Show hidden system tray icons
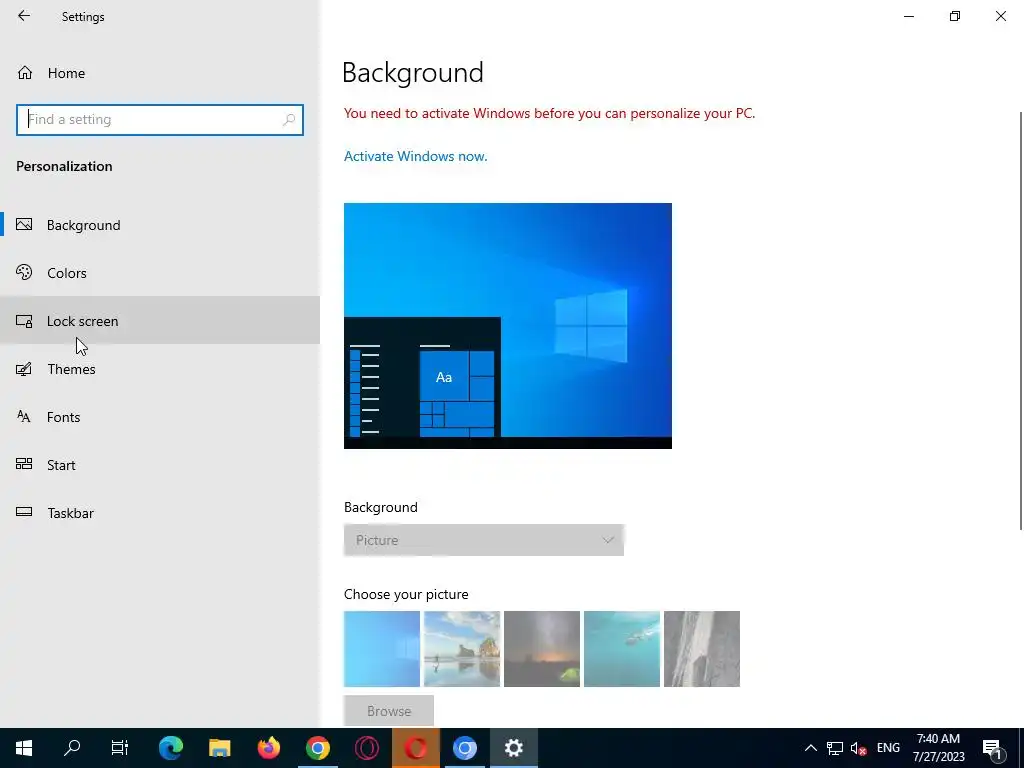Viewport: 1024px width, 768px height. pyautogui.click(x=810, y=748)
